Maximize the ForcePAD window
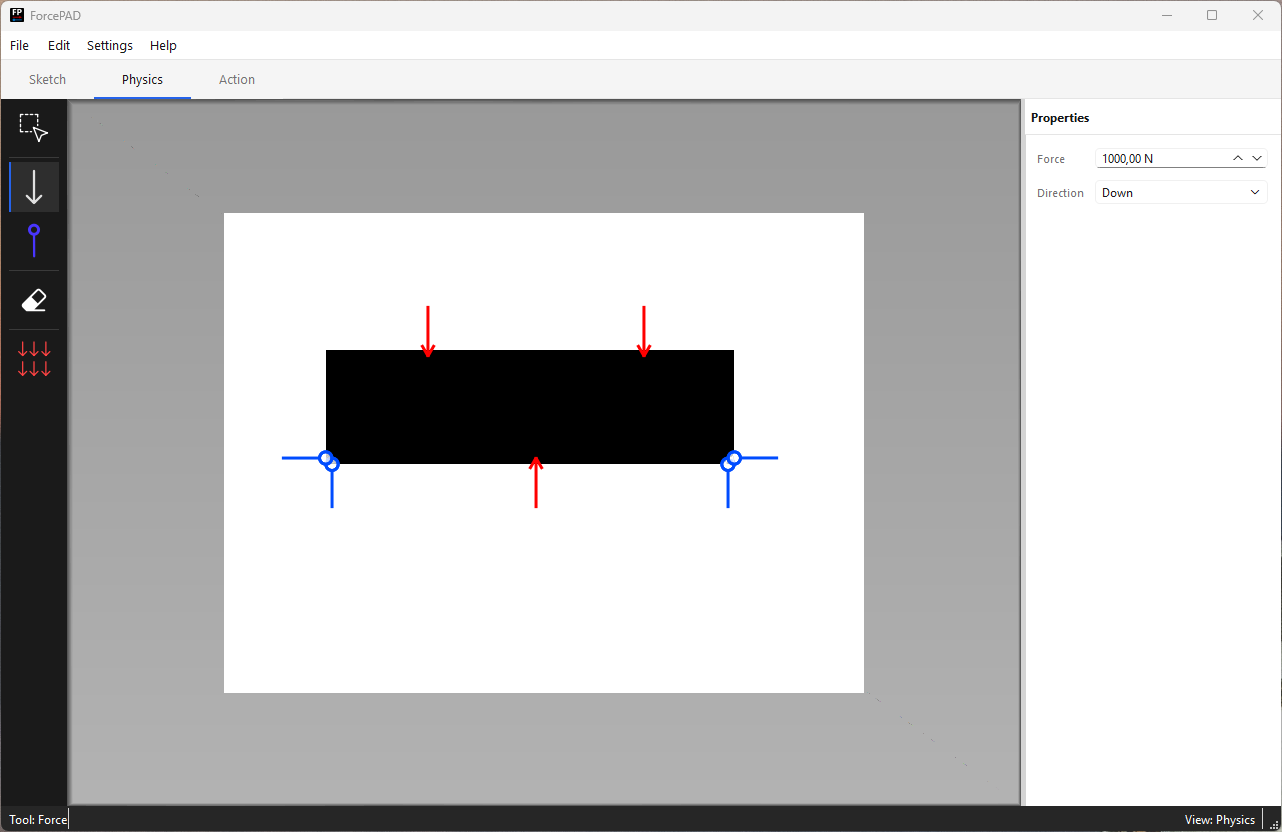 pos(1212,15)
